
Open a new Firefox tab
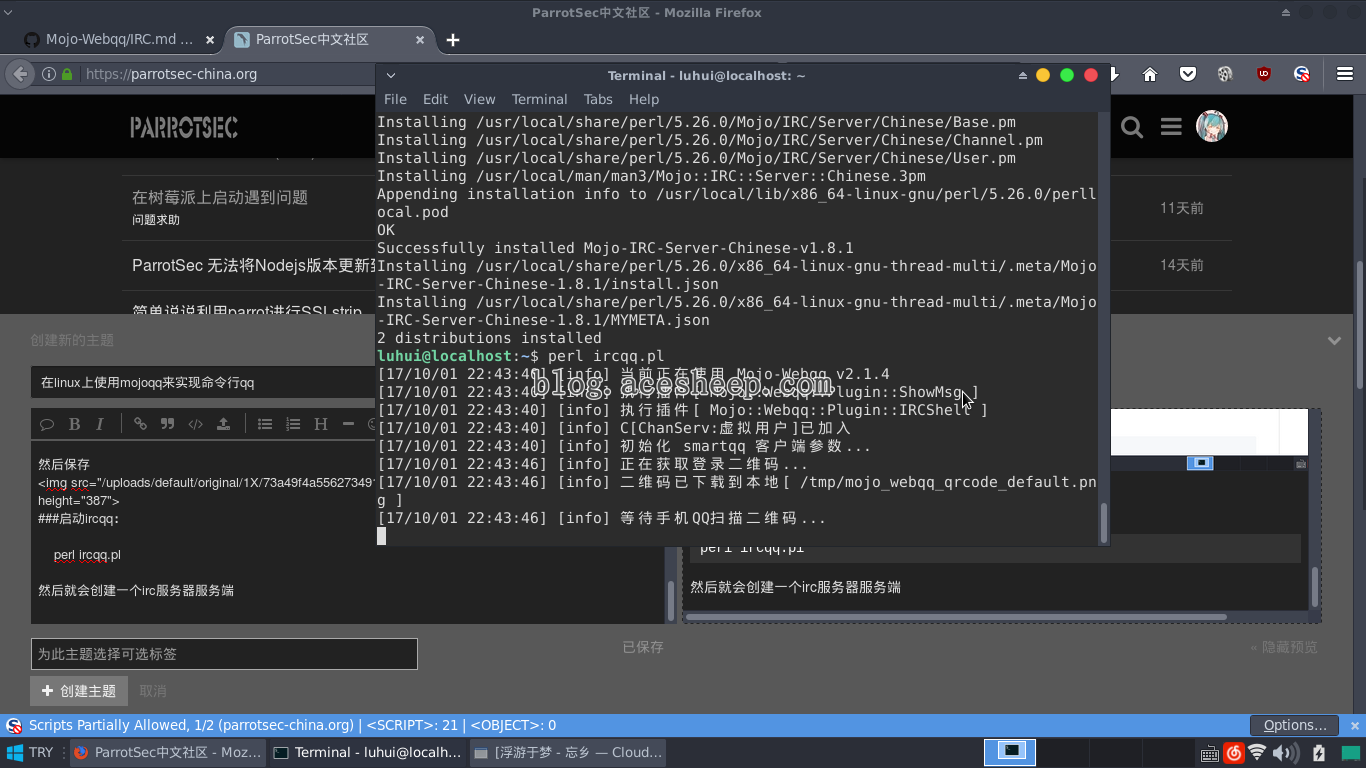coord(453,40)
